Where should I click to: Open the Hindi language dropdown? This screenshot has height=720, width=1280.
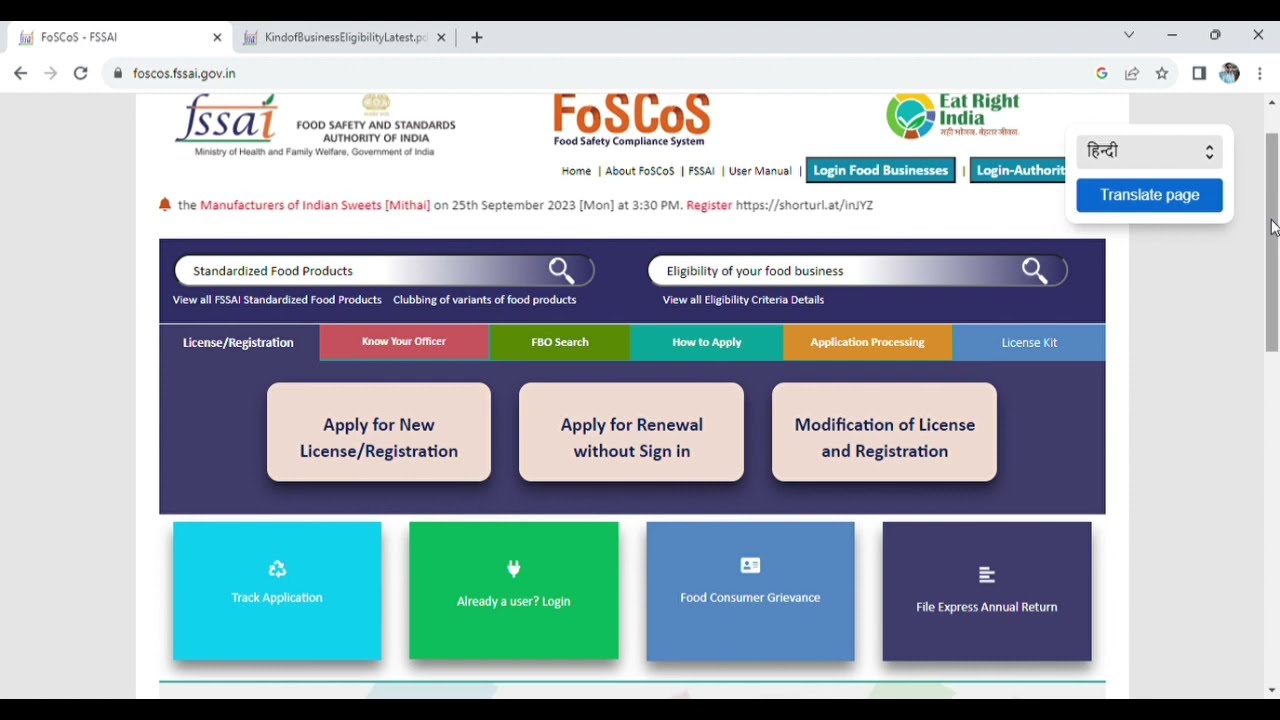1150,152
